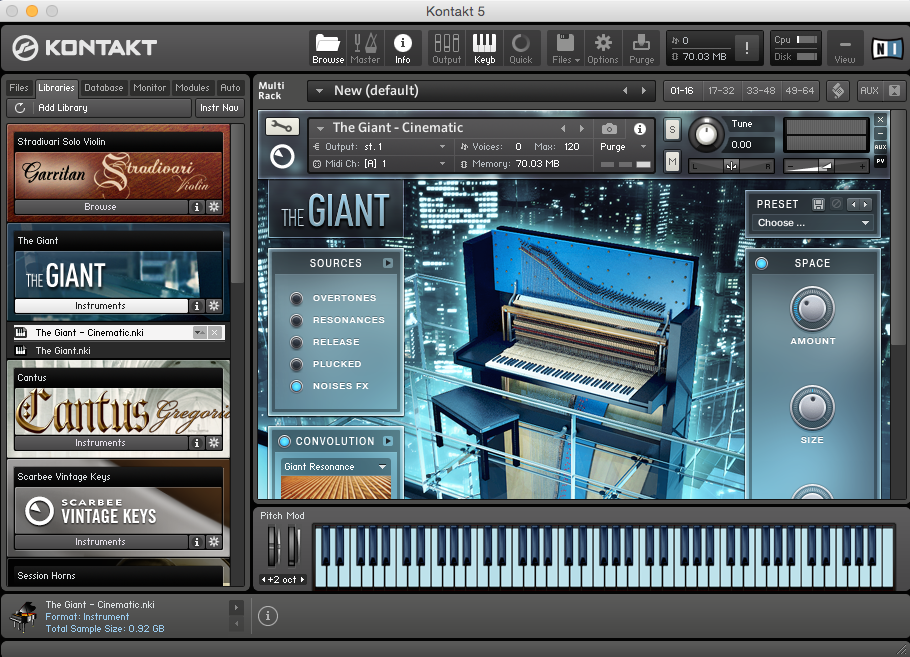Mute the instrument with M button
The height and width of the screenshot is (657, 910).
point(672,162)
